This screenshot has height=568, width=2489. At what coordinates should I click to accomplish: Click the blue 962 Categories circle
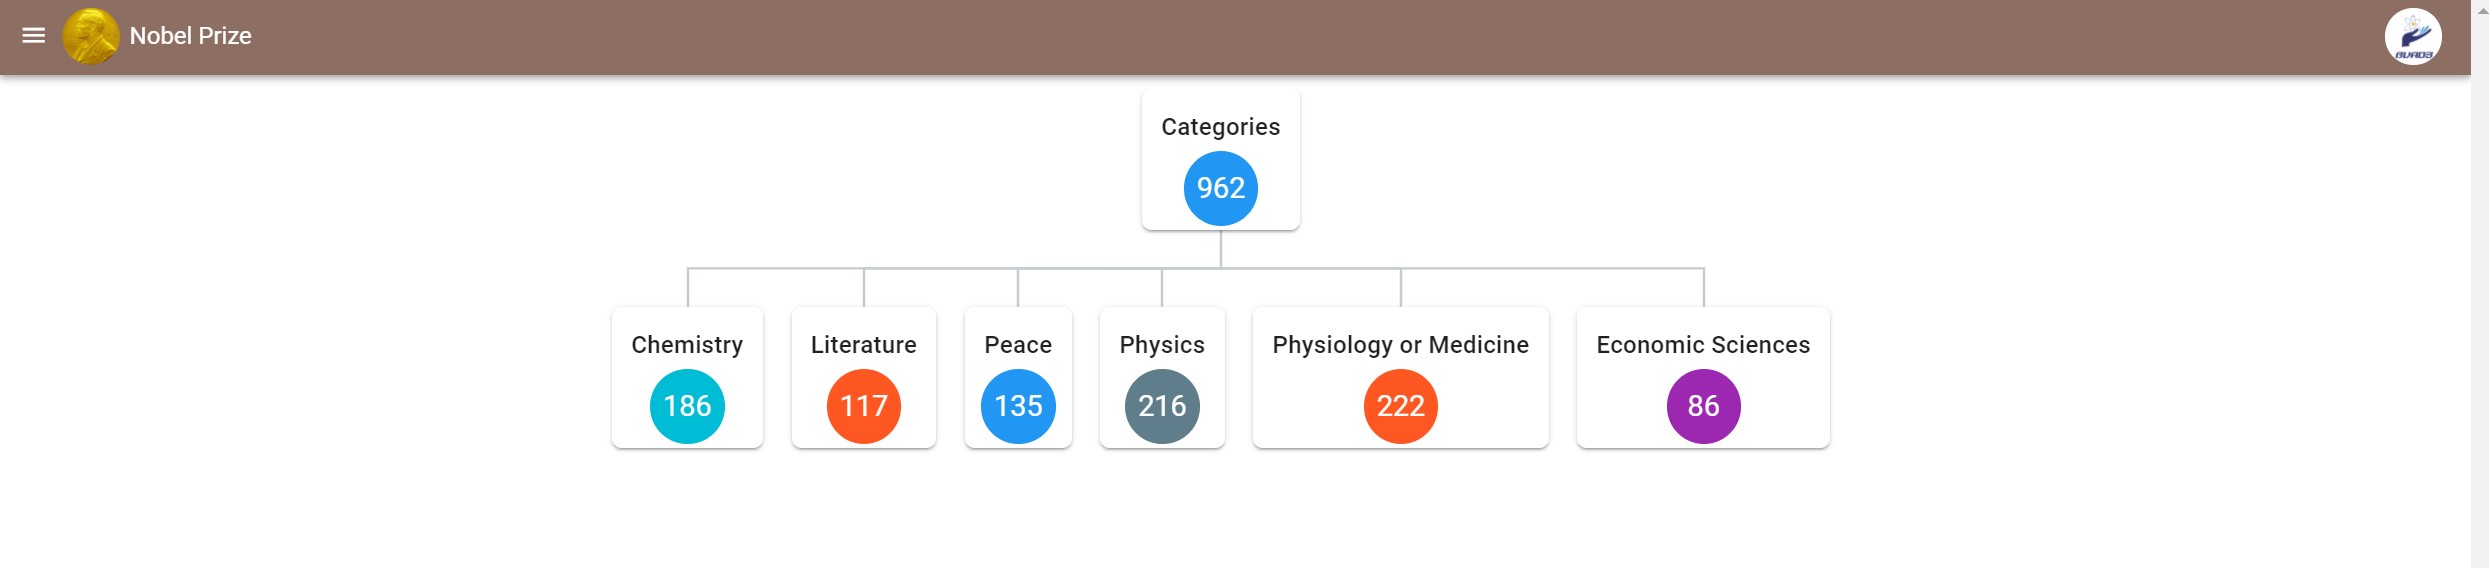pyautogui.click(x=1220, y=188)
